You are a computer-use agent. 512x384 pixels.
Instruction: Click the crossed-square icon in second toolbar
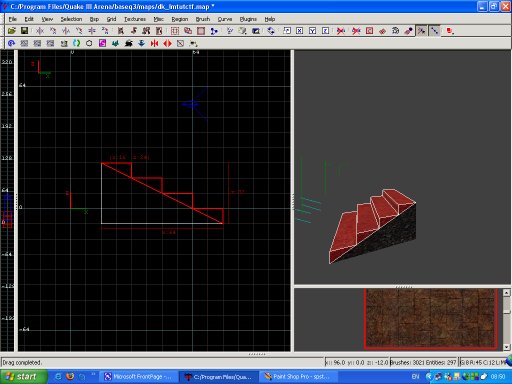pyautogui.click(x=180, y=43)
